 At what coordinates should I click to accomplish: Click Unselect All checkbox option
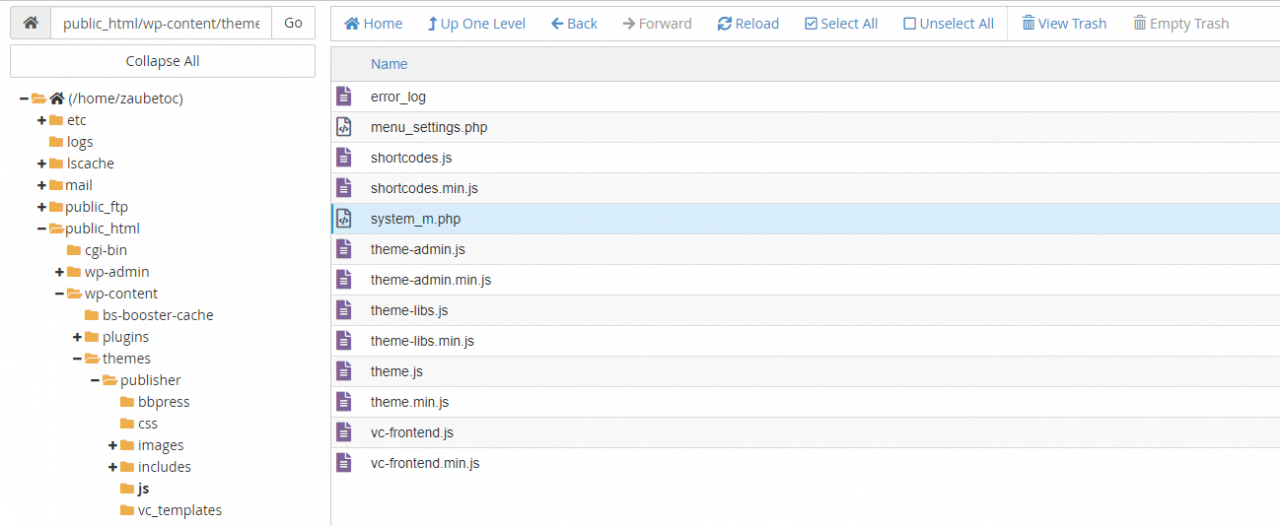coord(948,23)
